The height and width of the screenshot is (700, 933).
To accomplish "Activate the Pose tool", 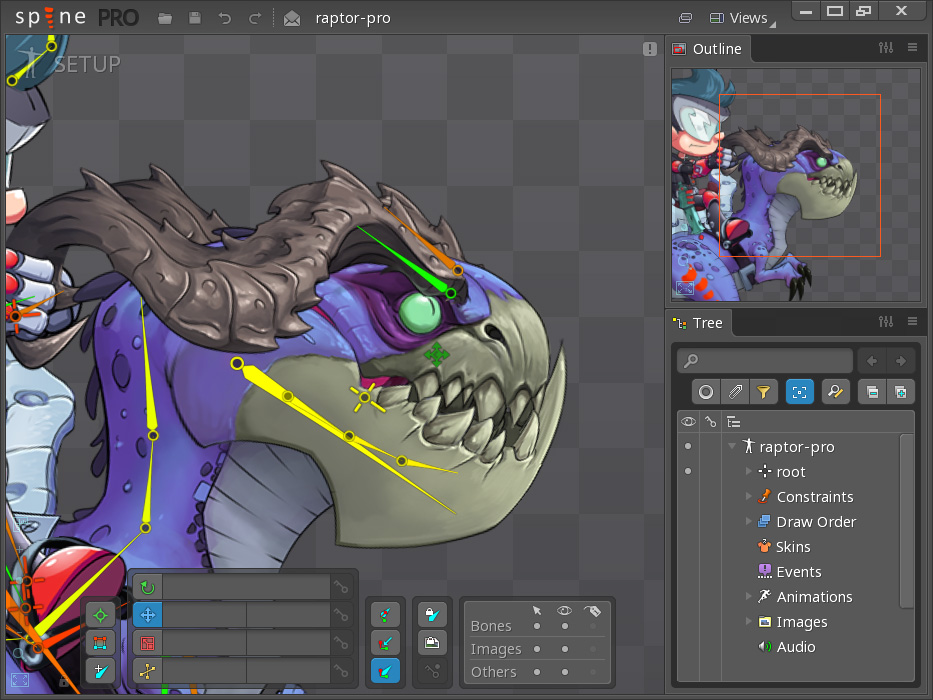I will click(x=99, y=615).
